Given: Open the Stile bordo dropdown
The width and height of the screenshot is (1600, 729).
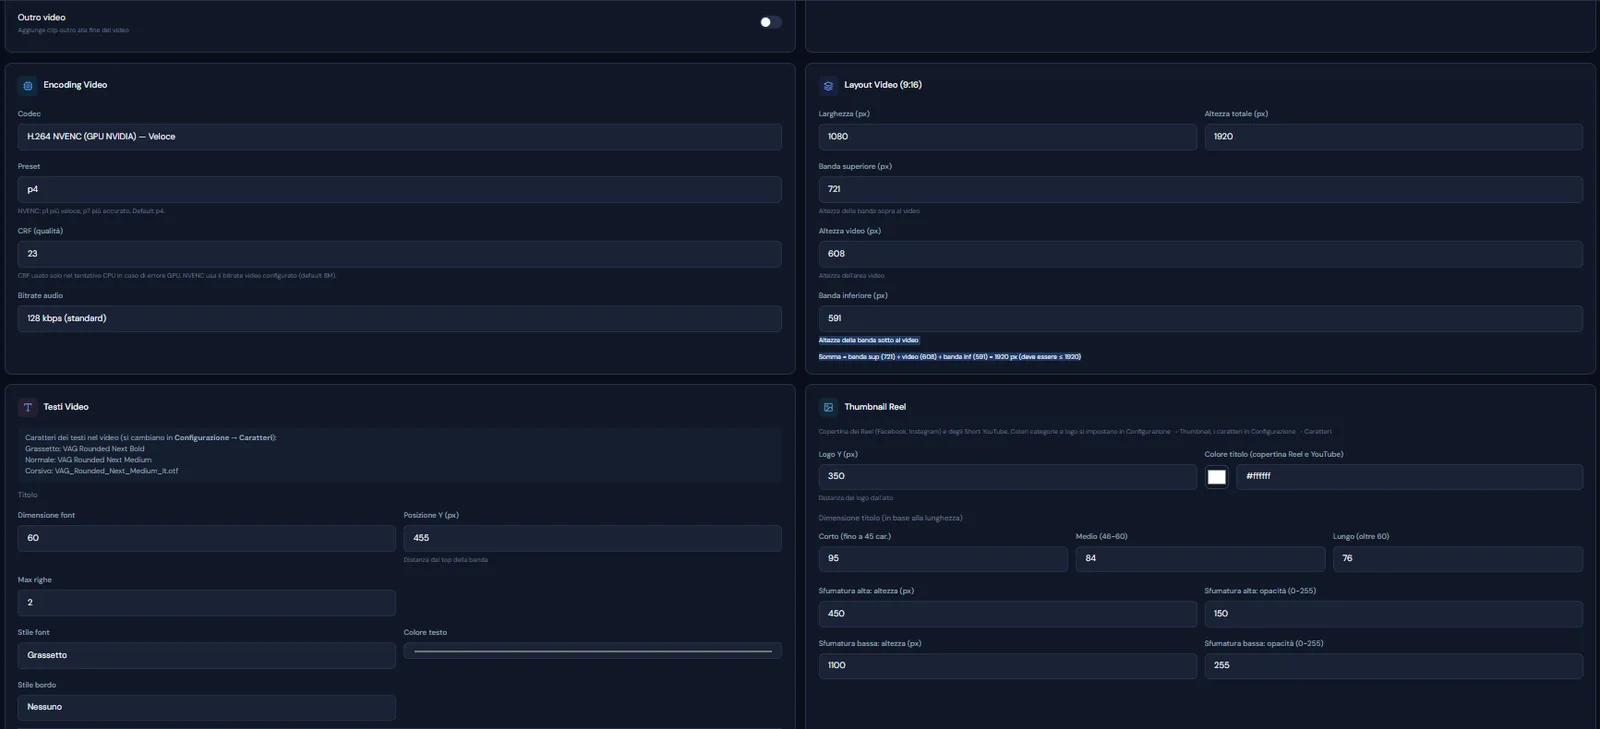Looking at the screenshot, I should (206, 707).
